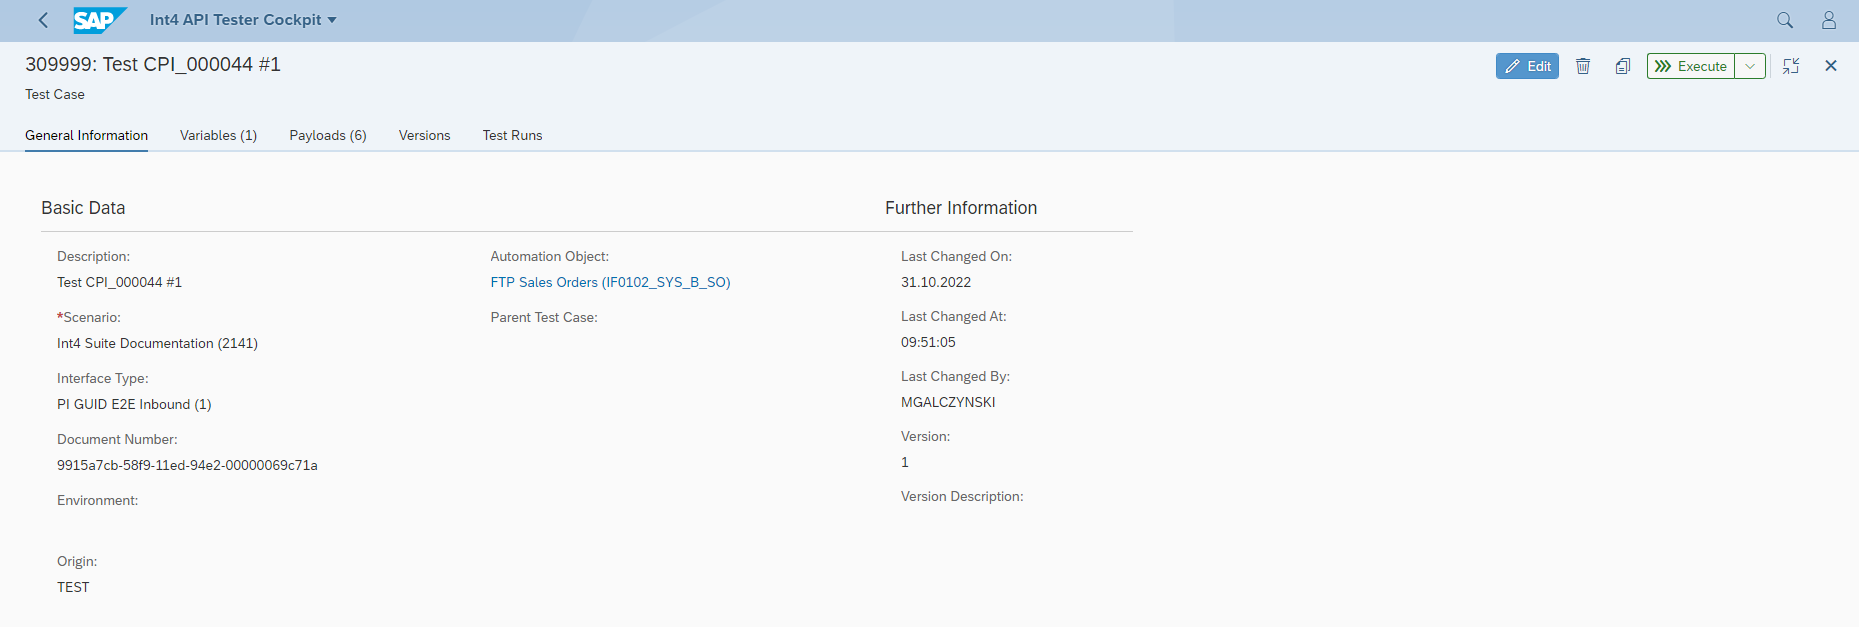1859x627 pixels.
Task: Close the test case detail view
Action: point(1831,66)
